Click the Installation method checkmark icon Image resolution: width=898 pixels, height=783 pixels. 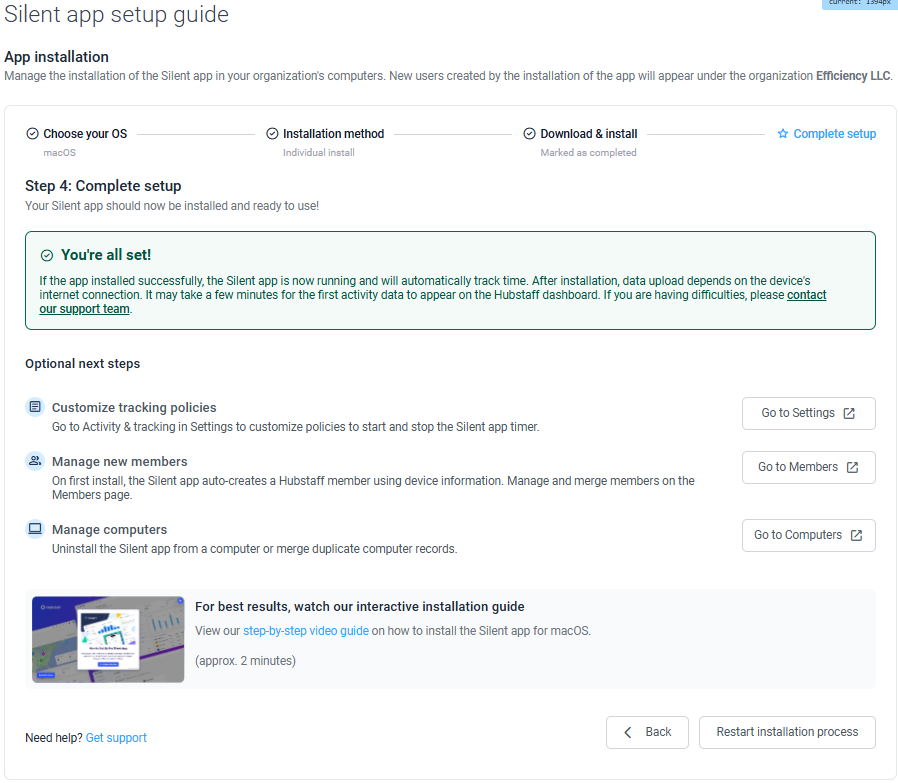[x=272, y=133]
